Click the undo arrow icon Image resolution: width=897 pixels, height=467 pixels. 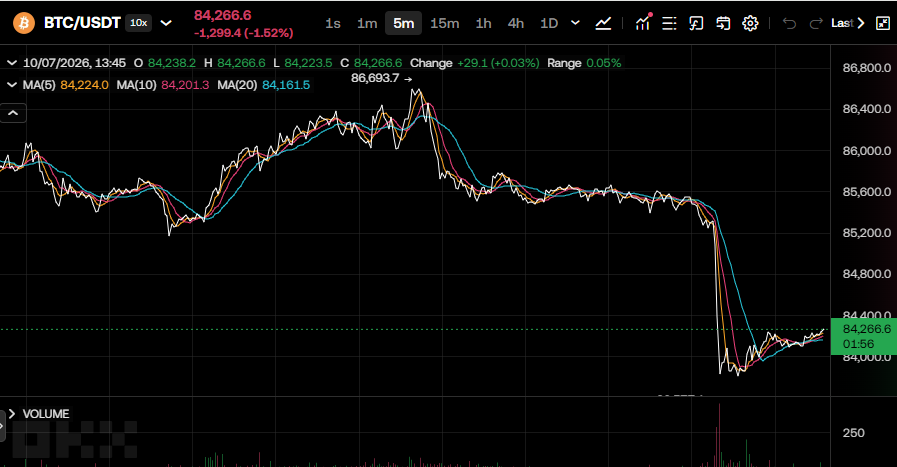point(789,23)
